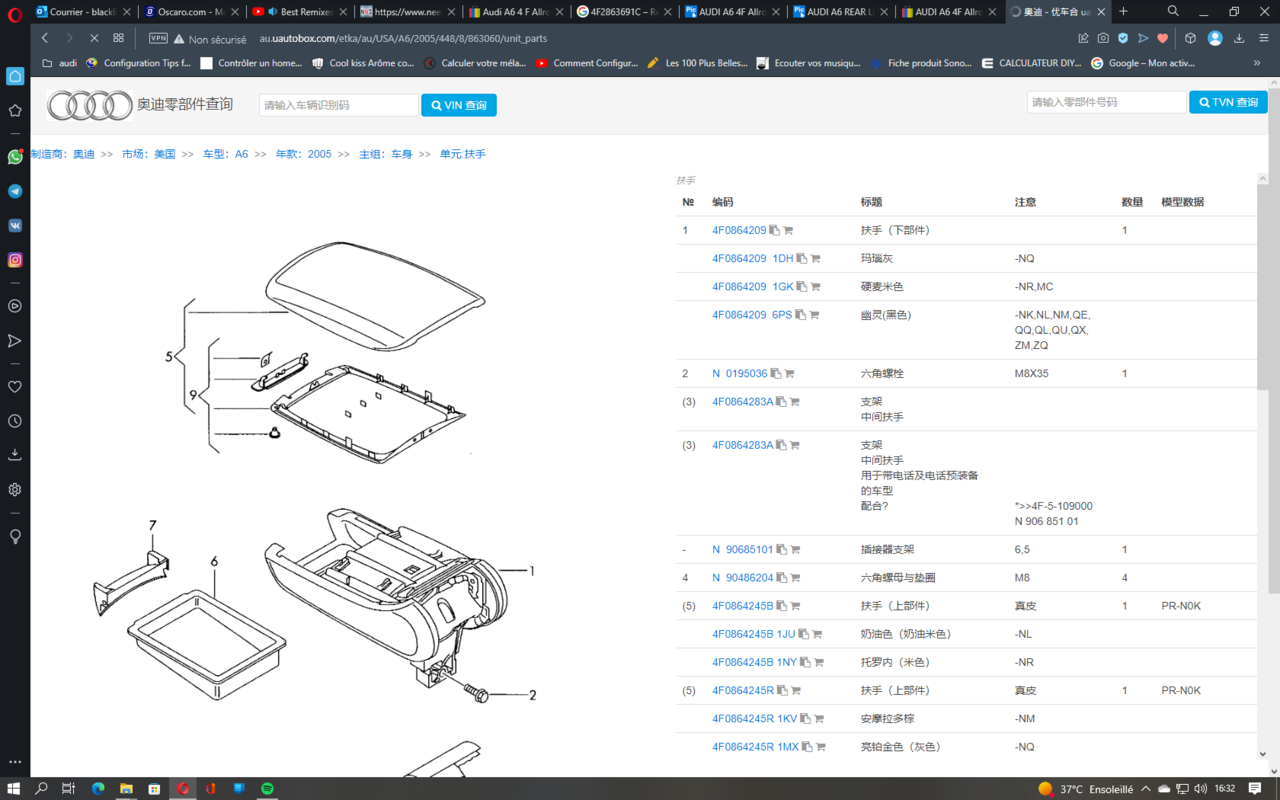Open WhatsApp in the Opera sidebar
1280x800 pixels.
click(x=15, y=157)
